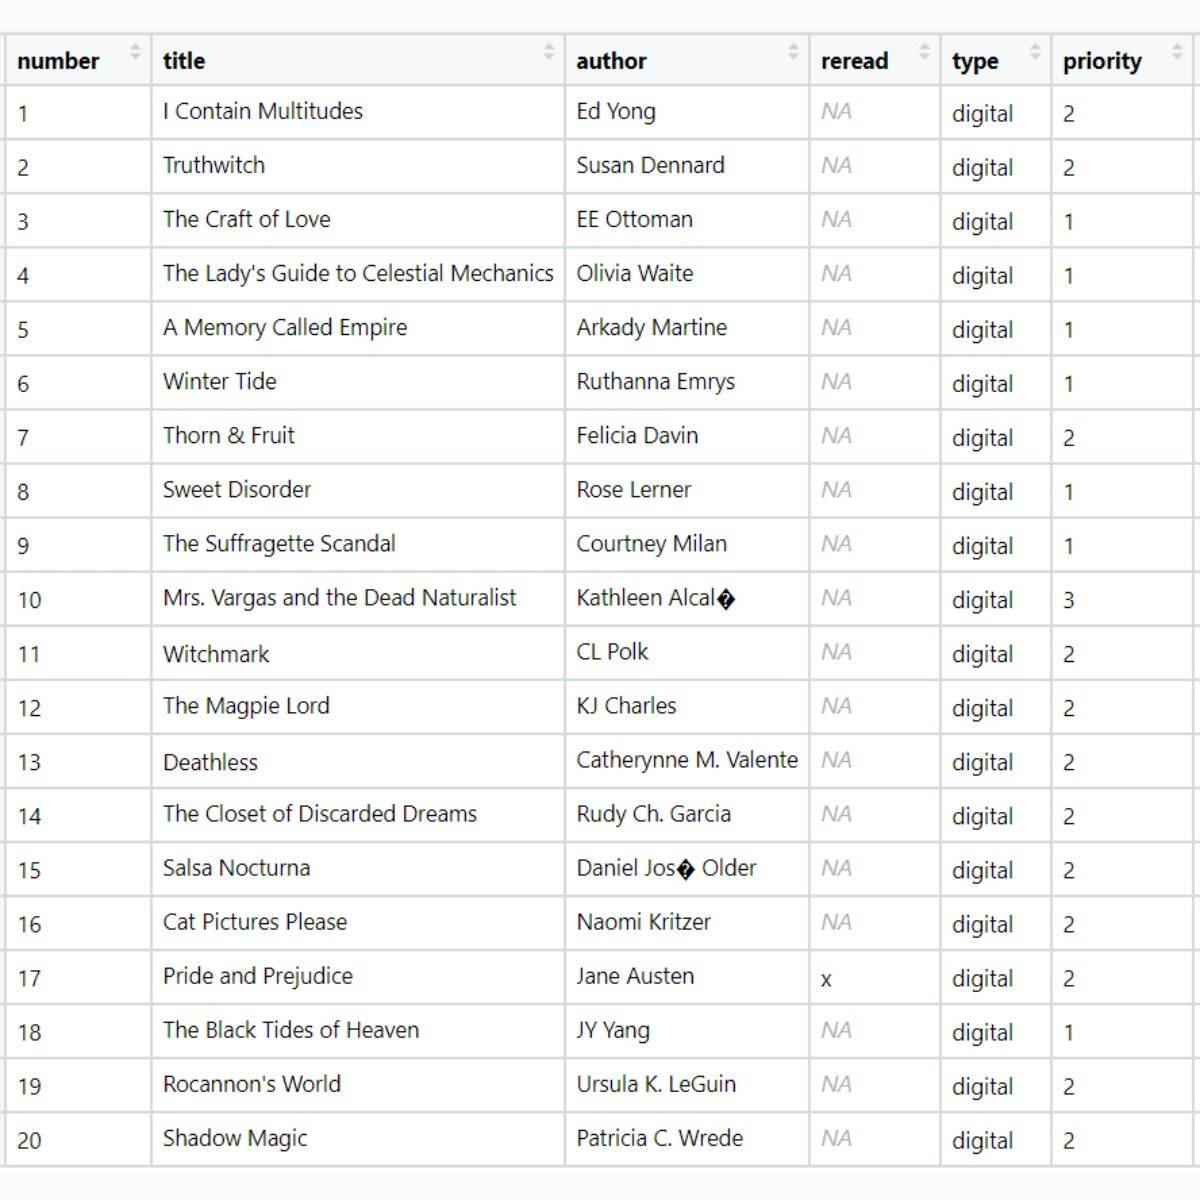The height and width of the screenshot is (1200, 1200).
Task: Click sort arrows in the reread column header
Action: [924, 52]
